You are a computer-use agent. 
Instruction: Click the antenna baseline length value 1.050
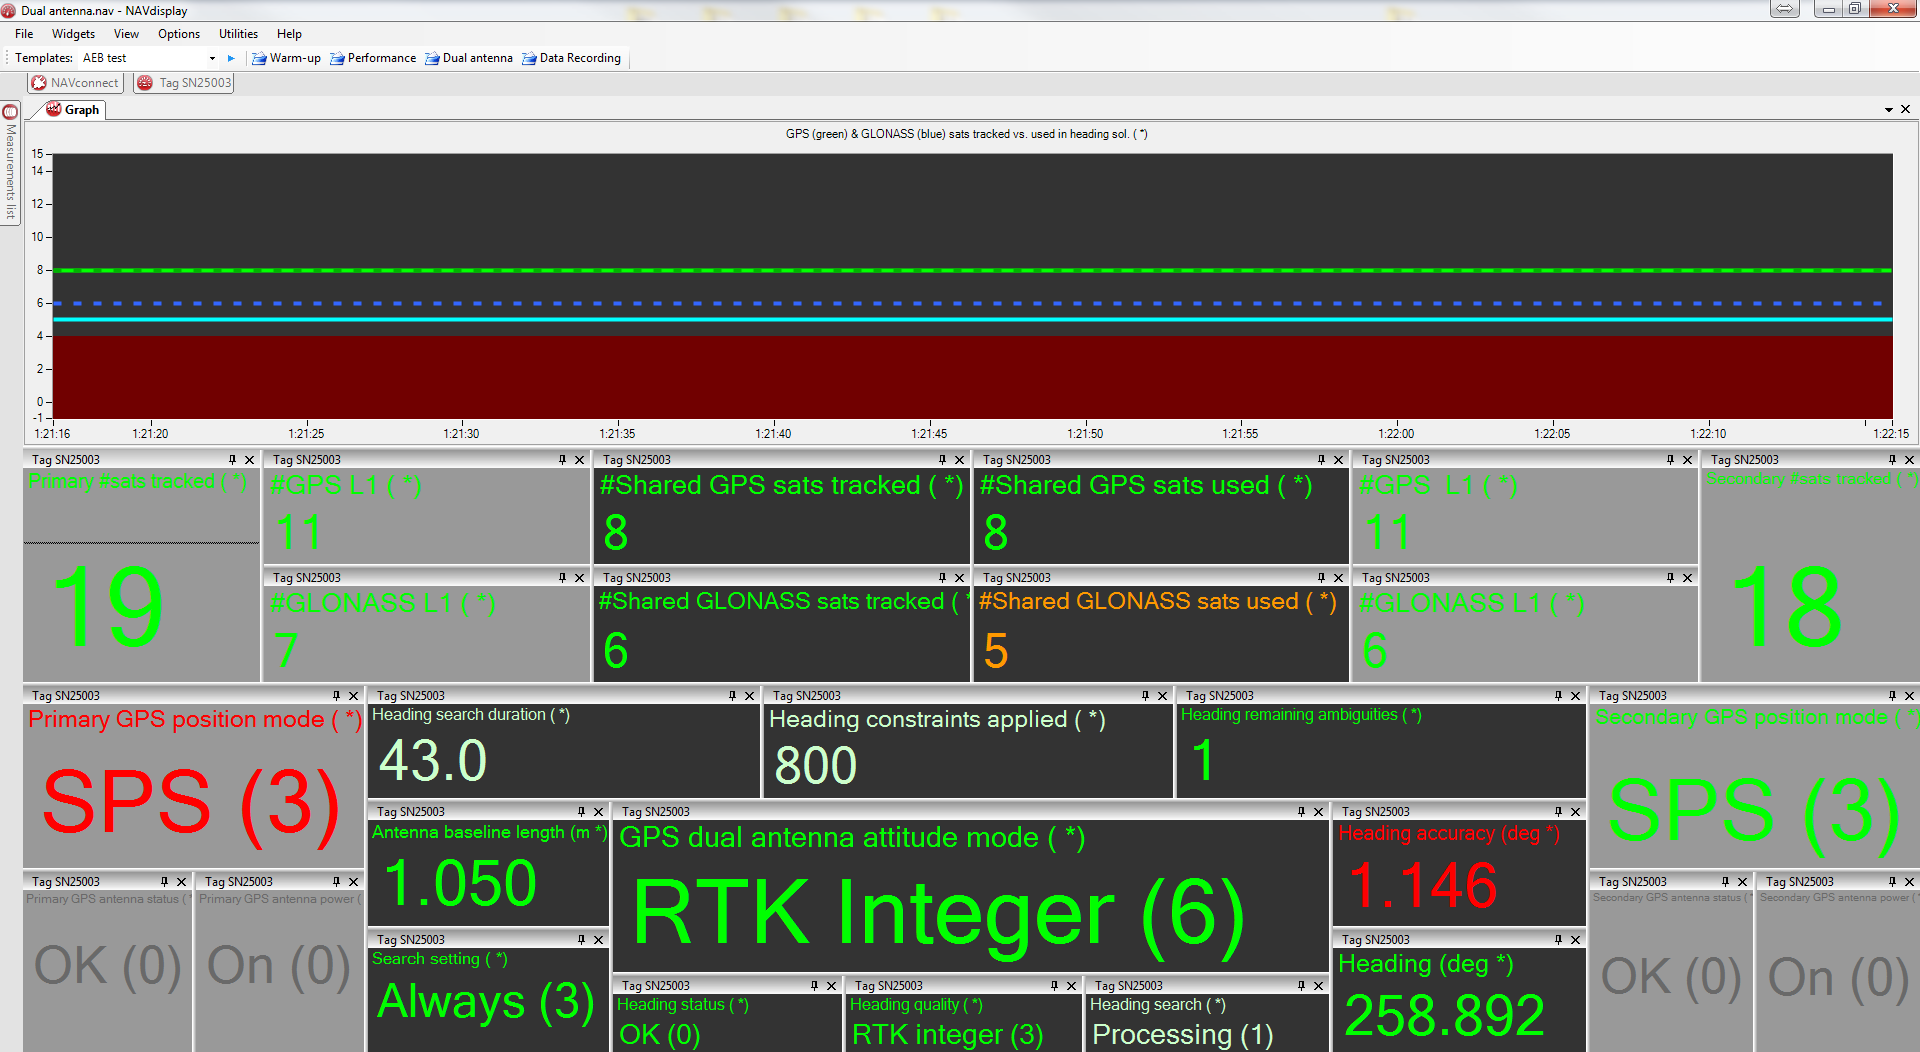(460, 884)
